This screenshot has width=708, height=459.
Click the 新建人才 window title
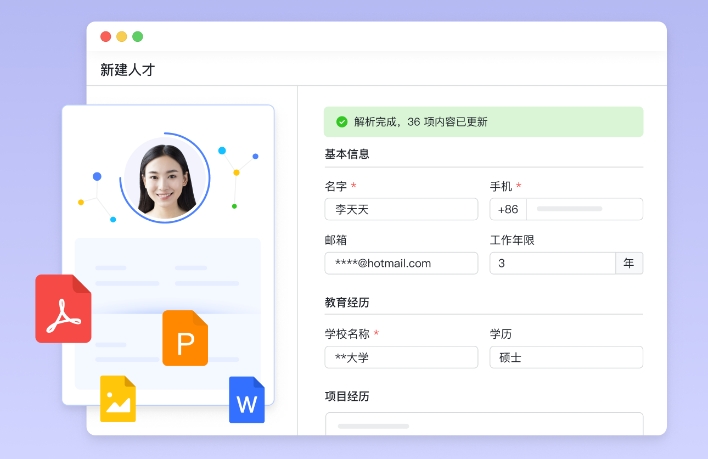pyautogui.click(x=128, y=70)
